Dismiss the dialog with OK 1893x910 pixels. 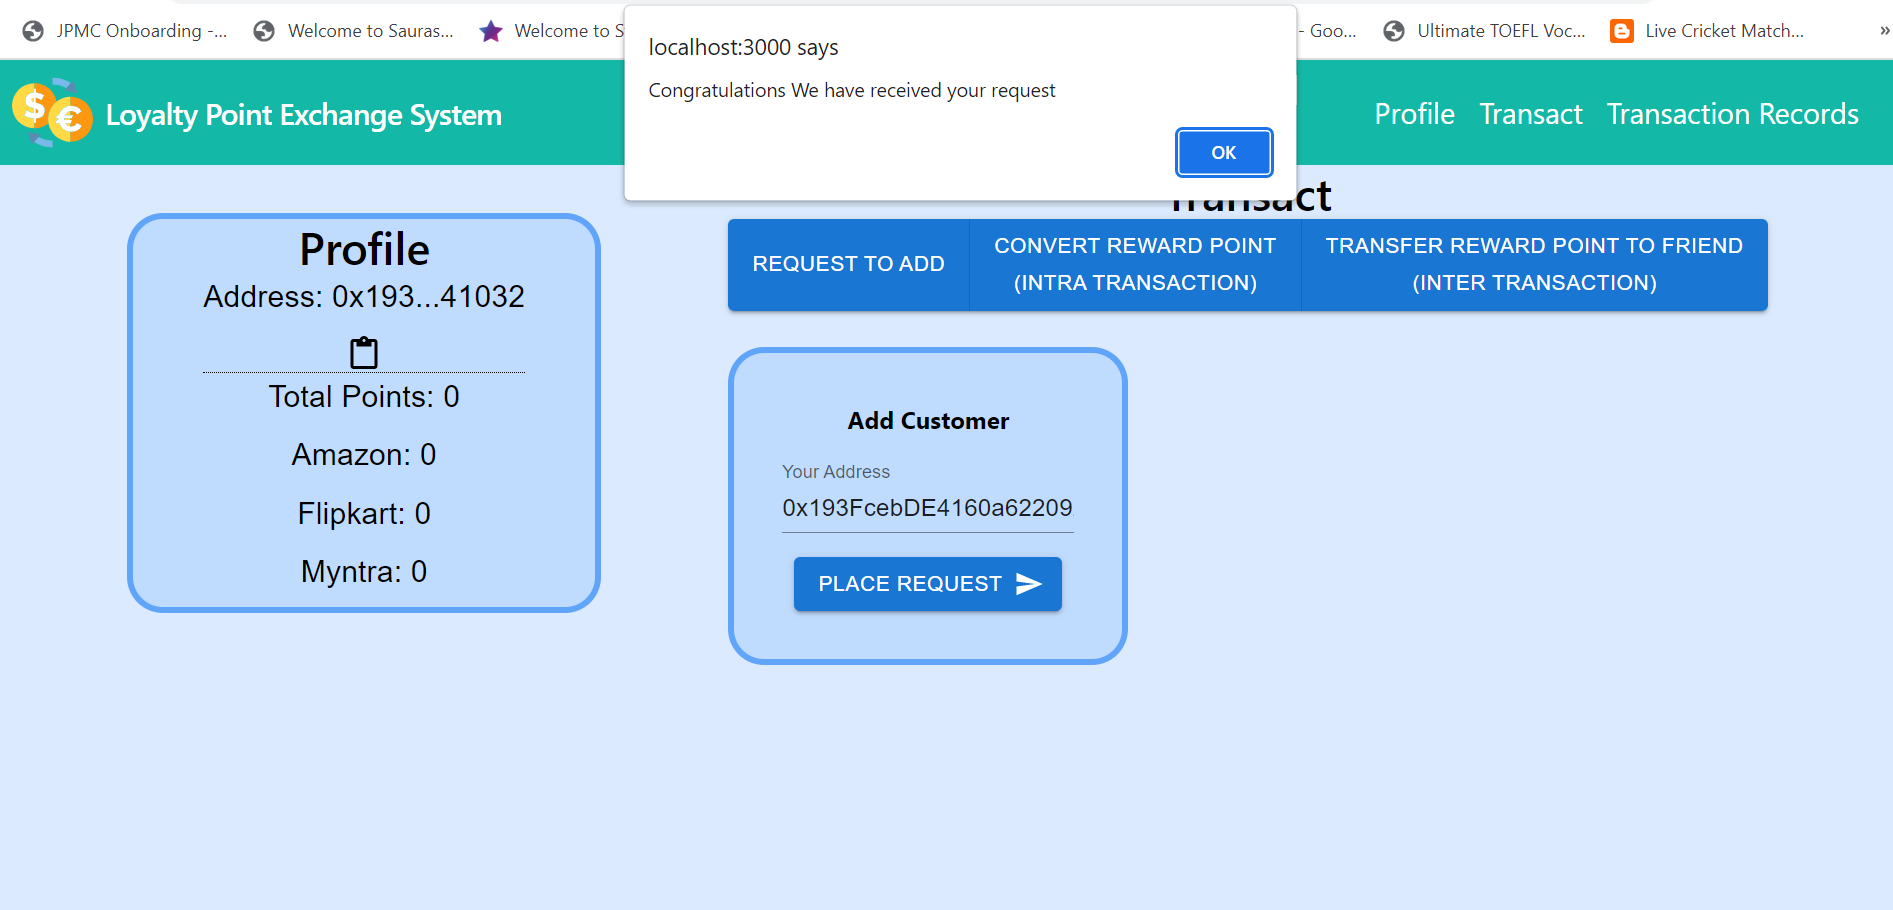click(1223, 152)
